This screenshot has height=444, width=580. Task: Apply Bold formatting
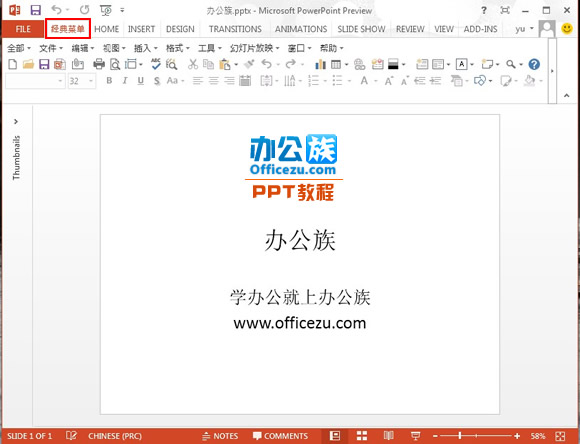[109, 81]
